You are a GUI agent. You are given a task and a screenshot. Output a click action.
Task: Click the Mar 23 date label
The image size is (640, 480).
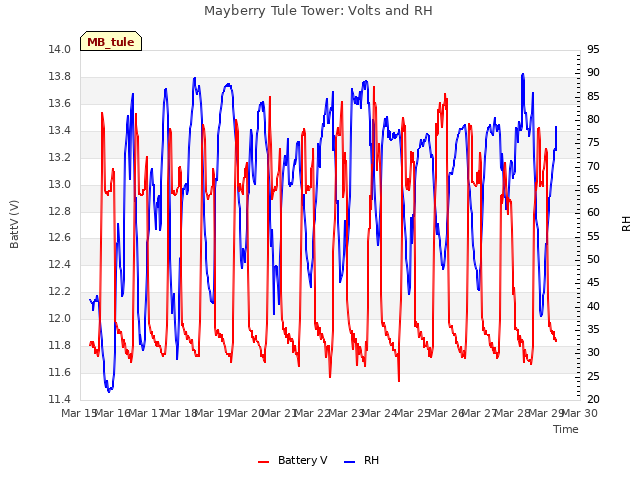346,413
